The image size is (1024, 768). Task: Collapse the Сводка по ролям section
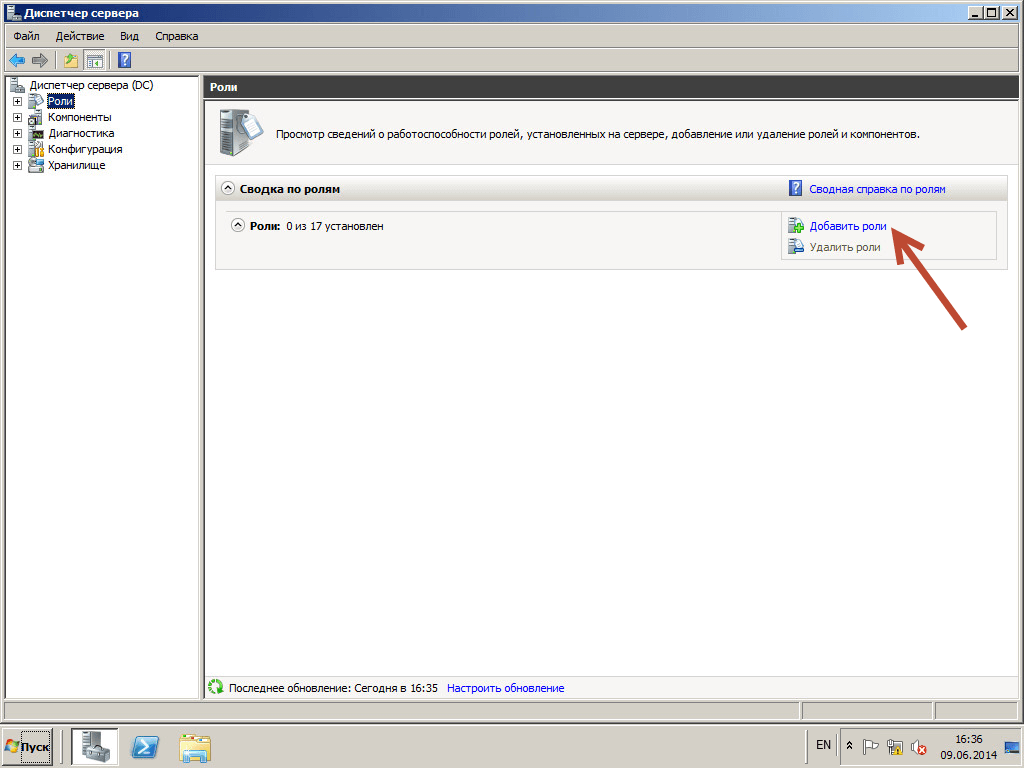tap(228, 189)
